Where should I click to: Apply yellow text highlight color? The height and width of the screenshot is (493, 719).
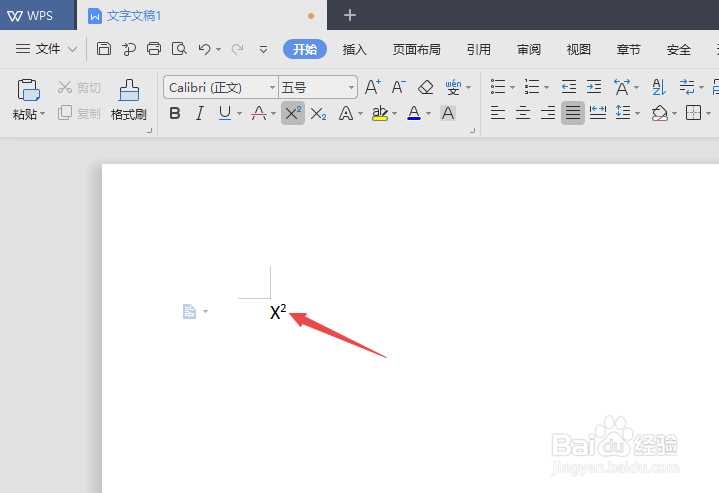click(380, 113)
